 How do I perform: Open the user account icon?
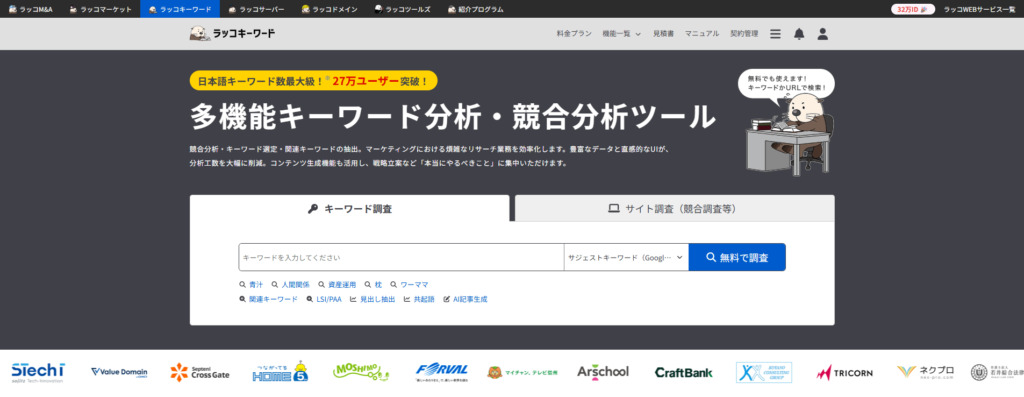click(x=822, y=34)
